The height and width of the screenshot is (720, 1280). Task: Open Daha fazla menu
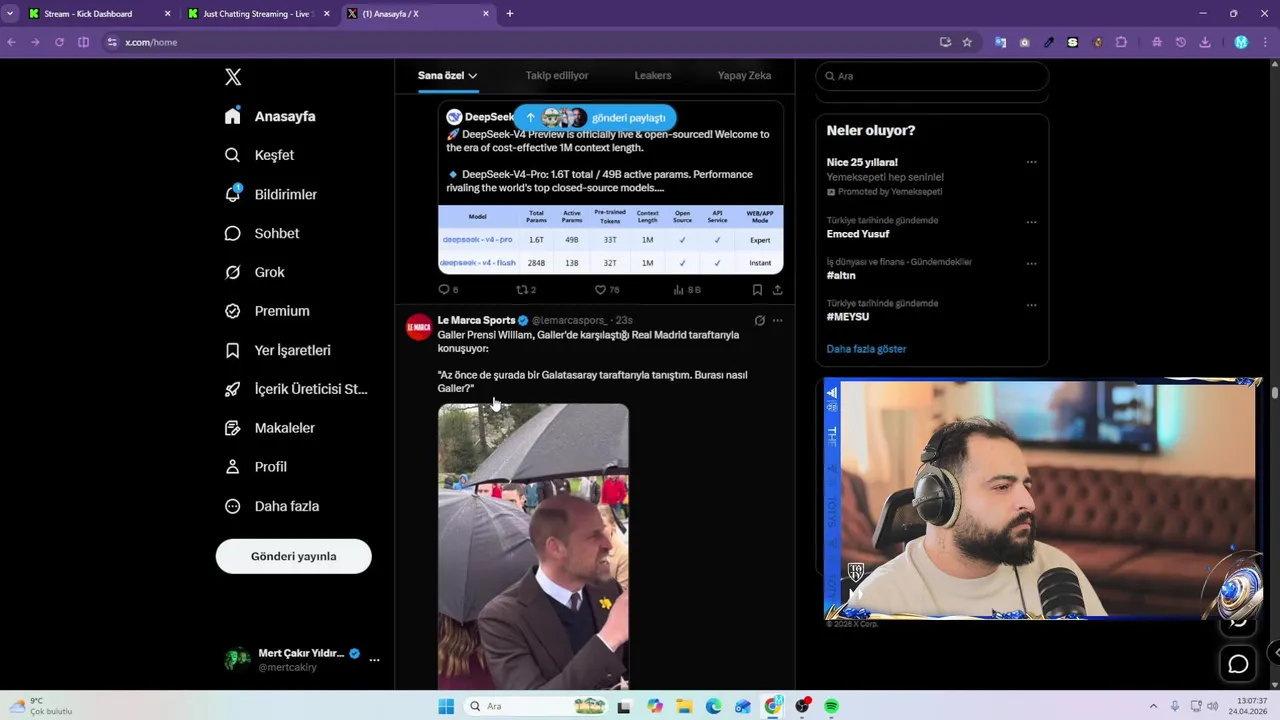272,506
